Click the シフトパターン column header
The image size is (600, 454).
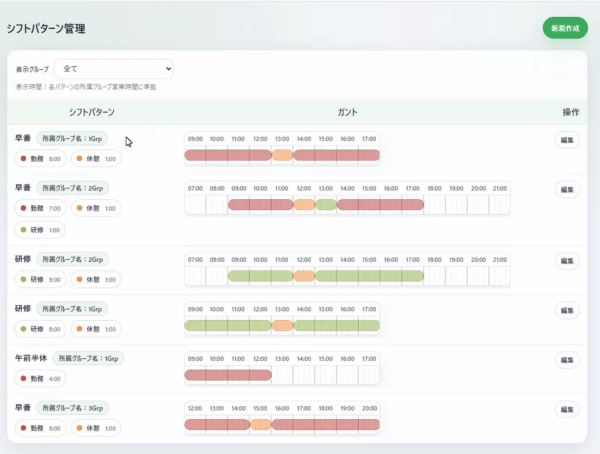(92, 112)
